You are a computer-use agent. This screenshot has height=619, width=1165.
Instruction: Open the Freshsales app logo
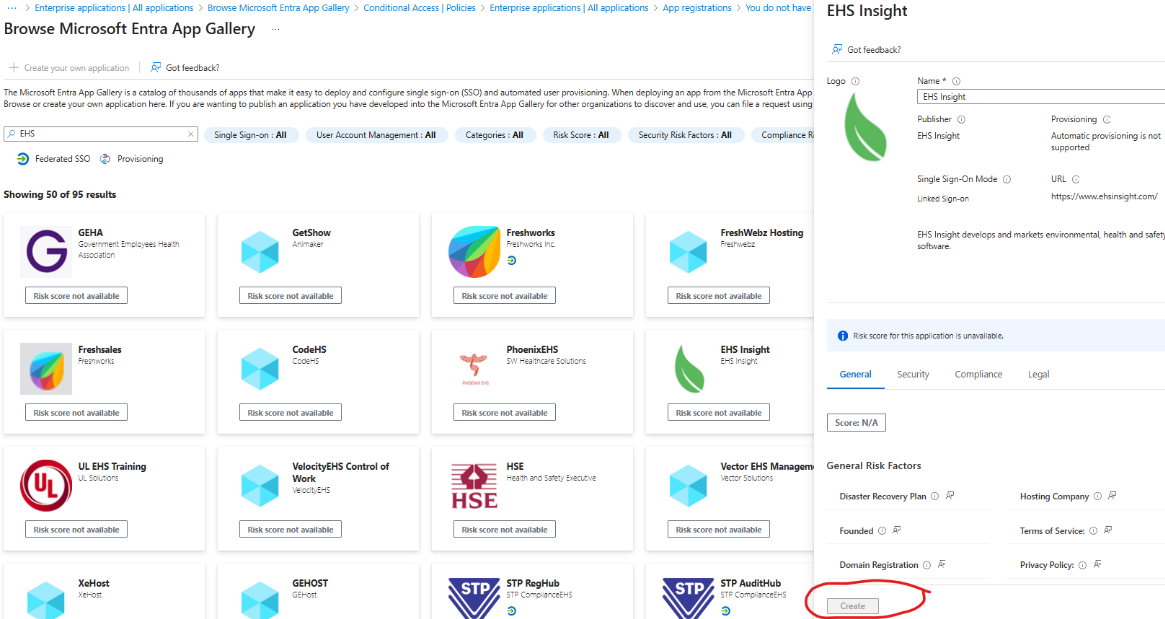pos(46,369)
